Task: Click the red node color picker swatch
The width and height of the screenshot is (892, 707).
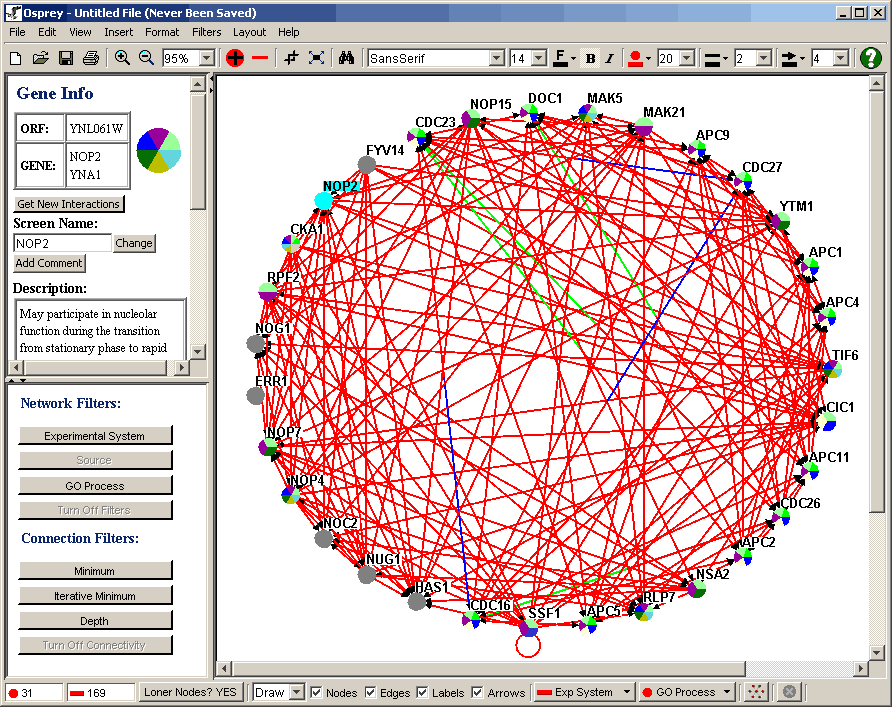Action: tap(634, 58)
